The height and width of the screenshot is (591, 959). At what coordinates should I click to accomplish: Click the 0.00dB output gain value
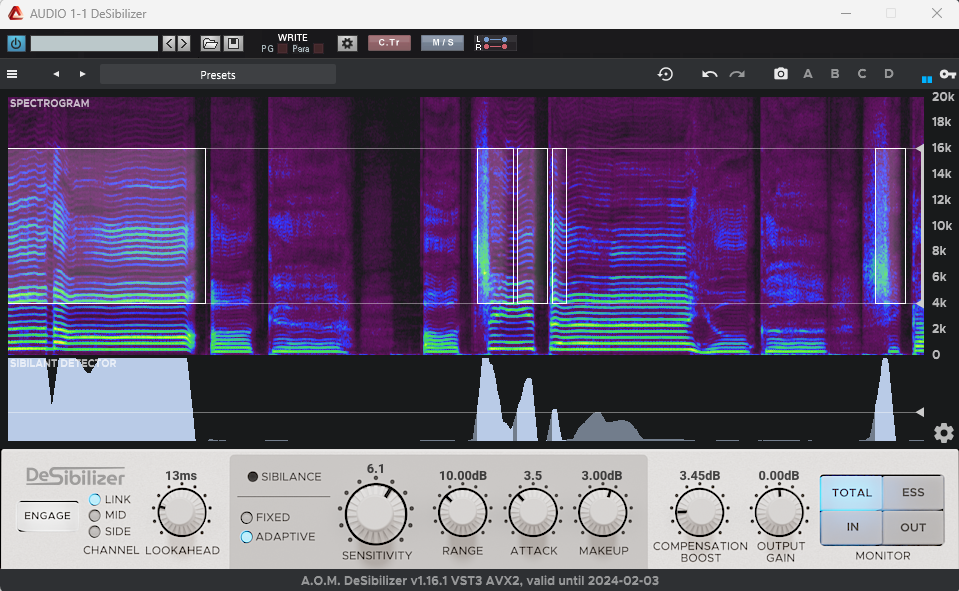779,475
